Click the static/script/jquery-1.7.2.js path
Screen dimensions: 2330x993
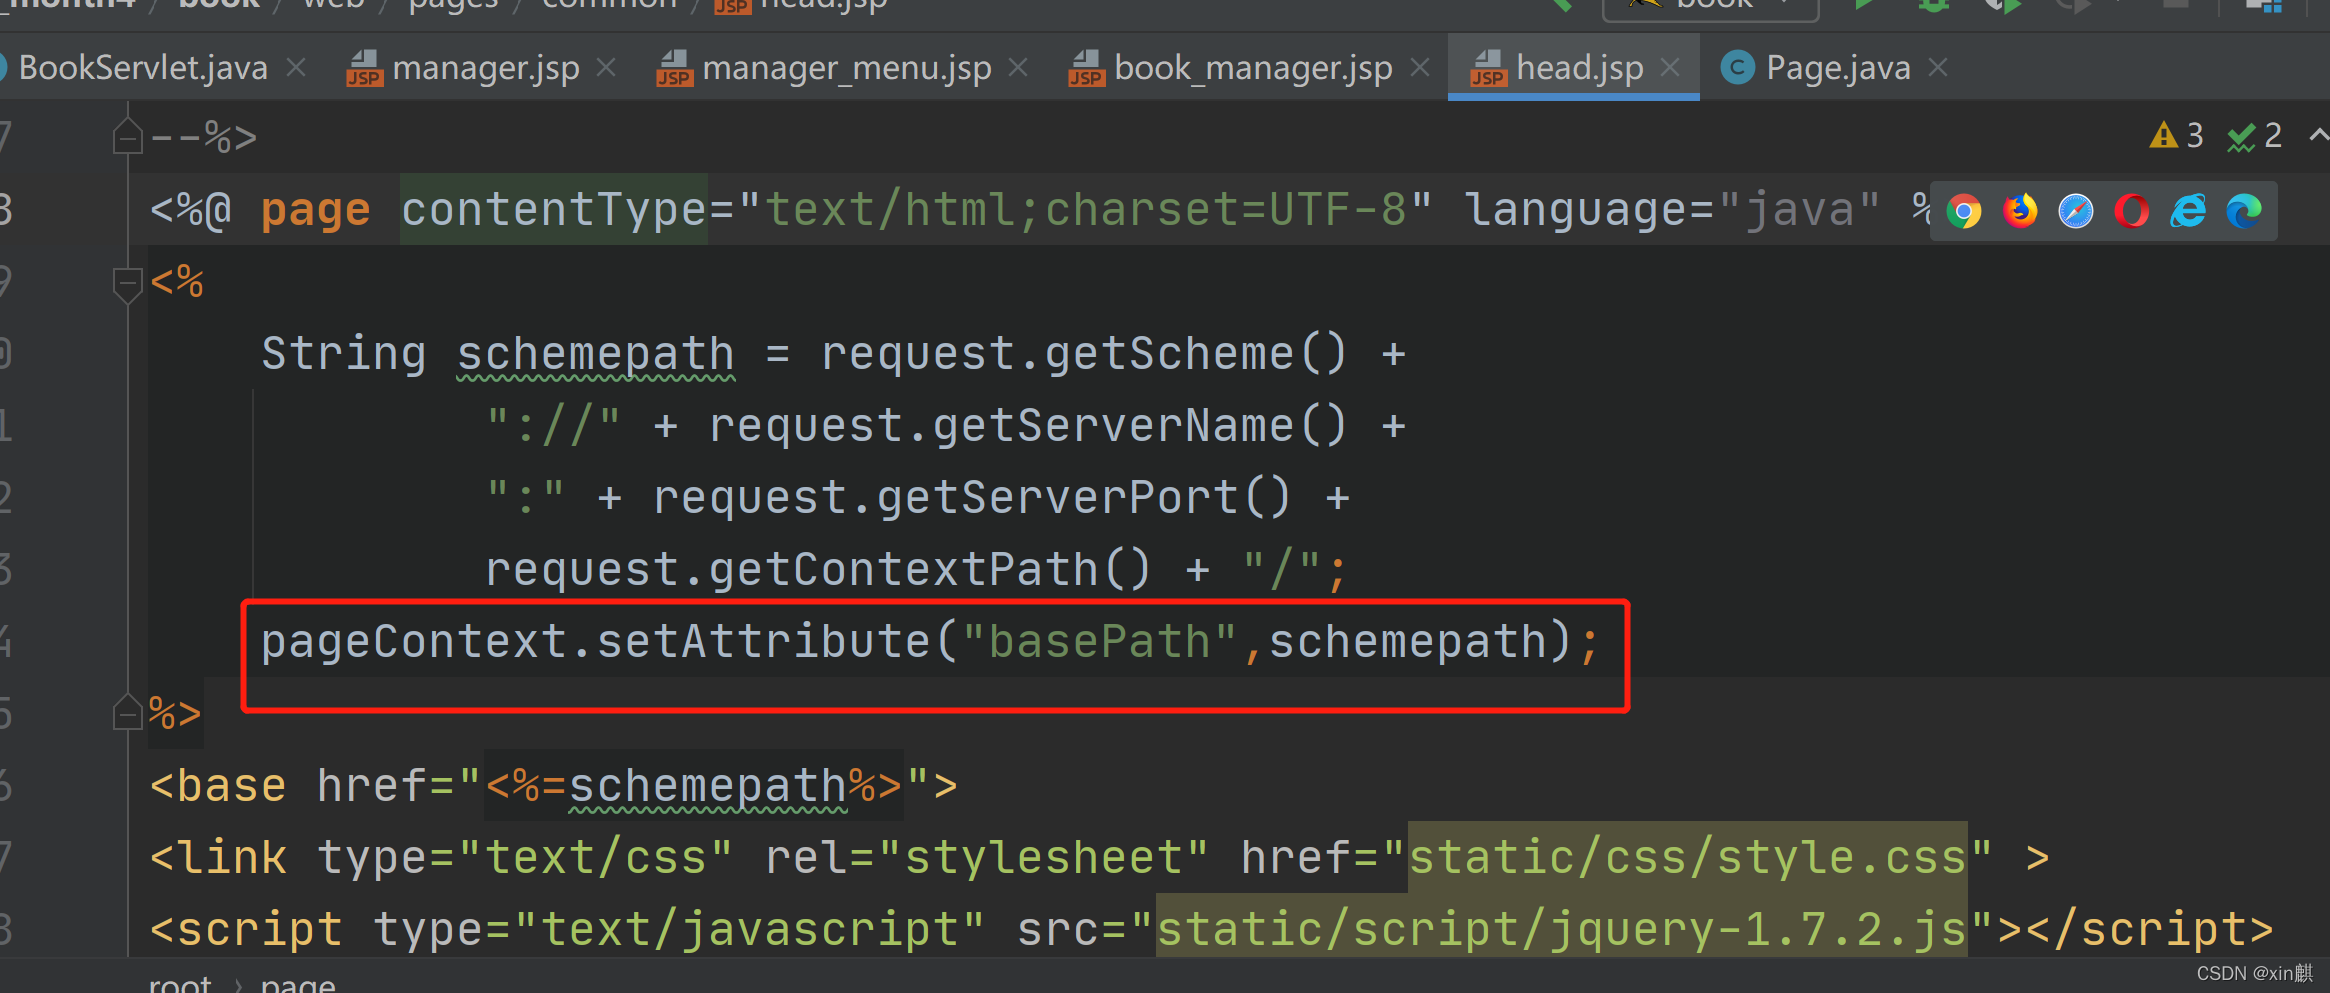coord(1561,930)
